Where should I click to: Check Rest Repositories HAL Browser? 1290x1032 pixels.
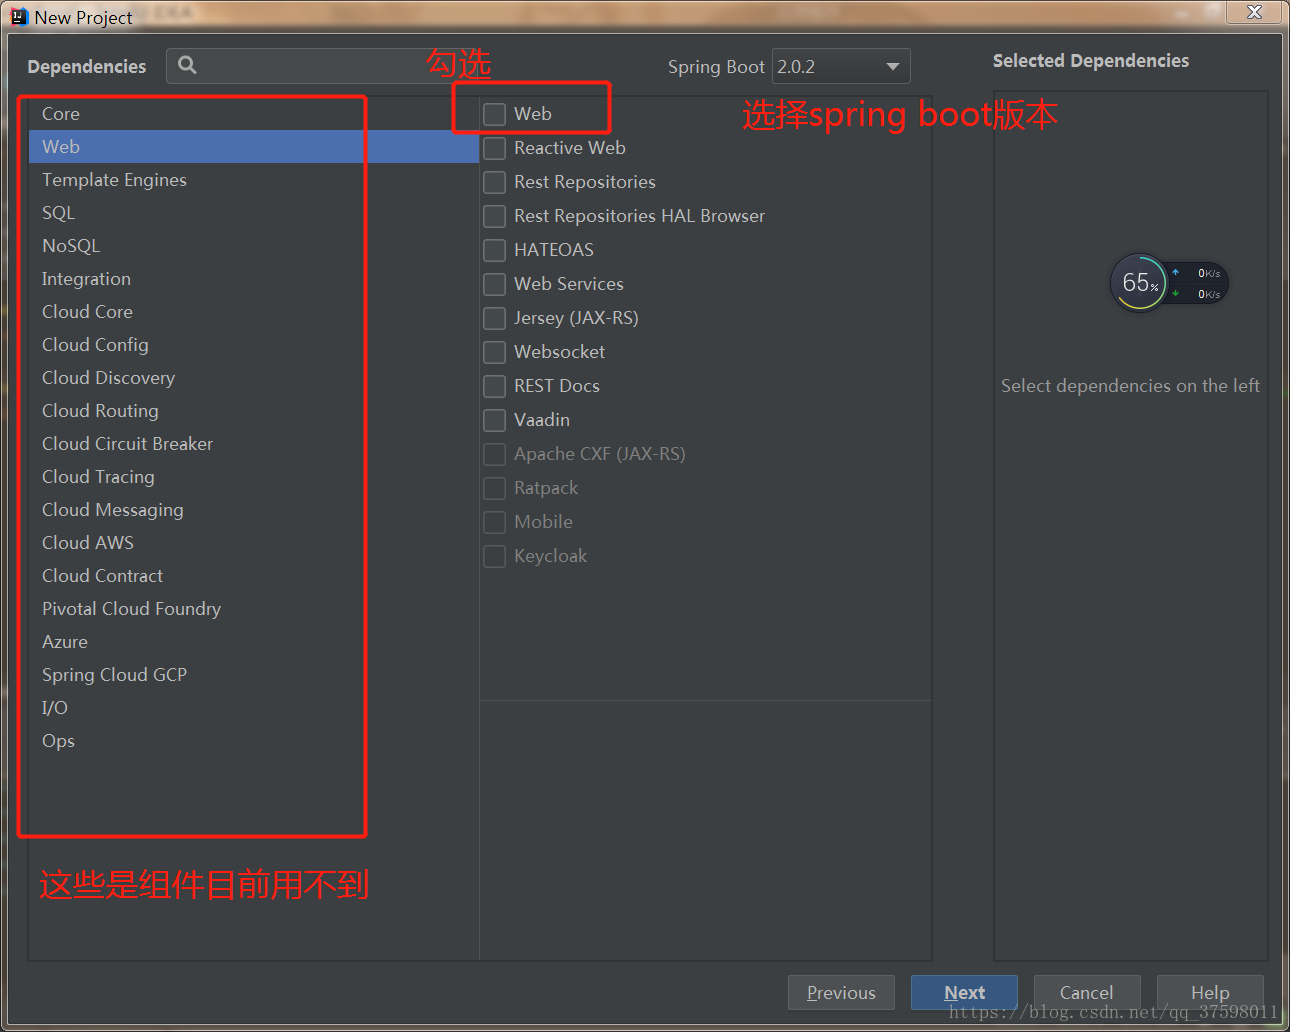(494, 216)
